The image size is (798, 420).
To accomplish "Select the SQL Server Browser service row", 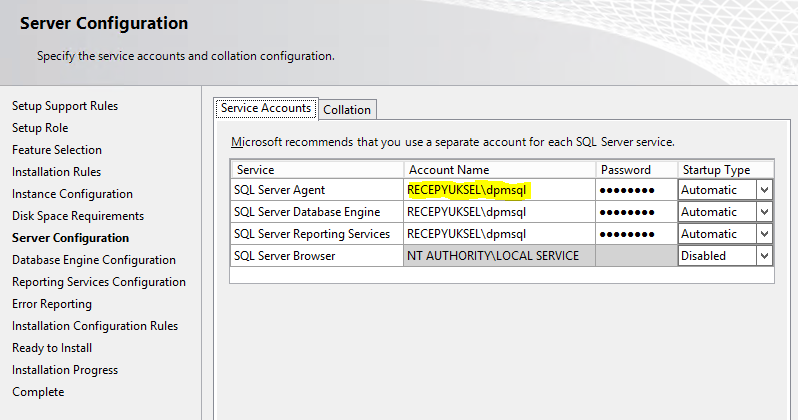I will pyautogui.click(x=317, y=256).
